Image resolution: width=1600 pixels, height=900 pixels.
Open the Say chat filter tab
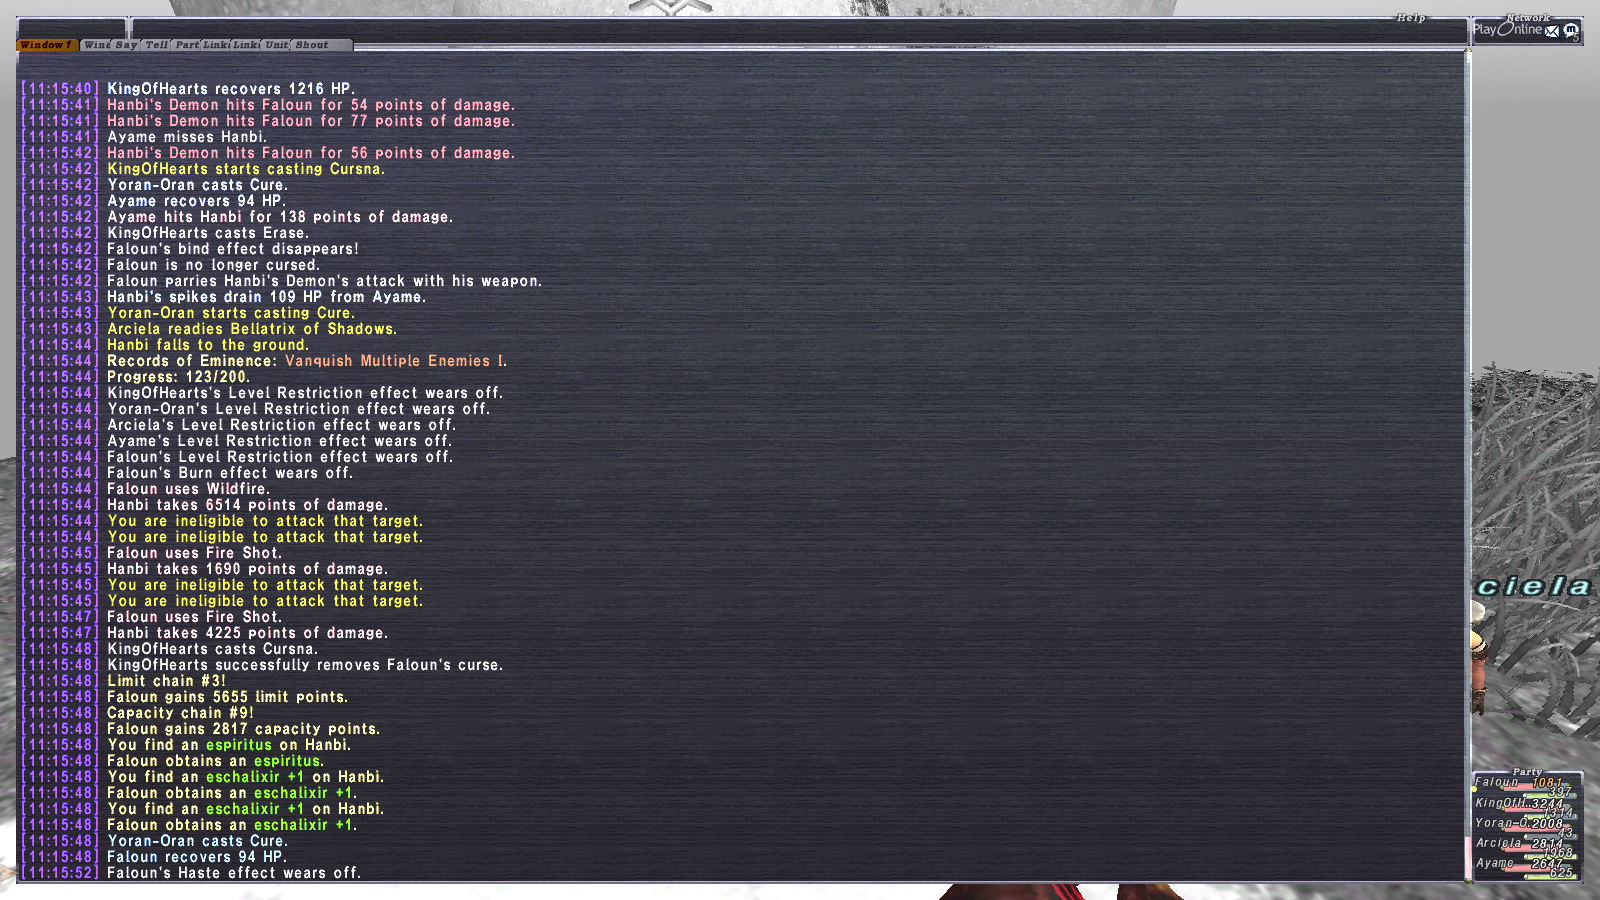126,45
